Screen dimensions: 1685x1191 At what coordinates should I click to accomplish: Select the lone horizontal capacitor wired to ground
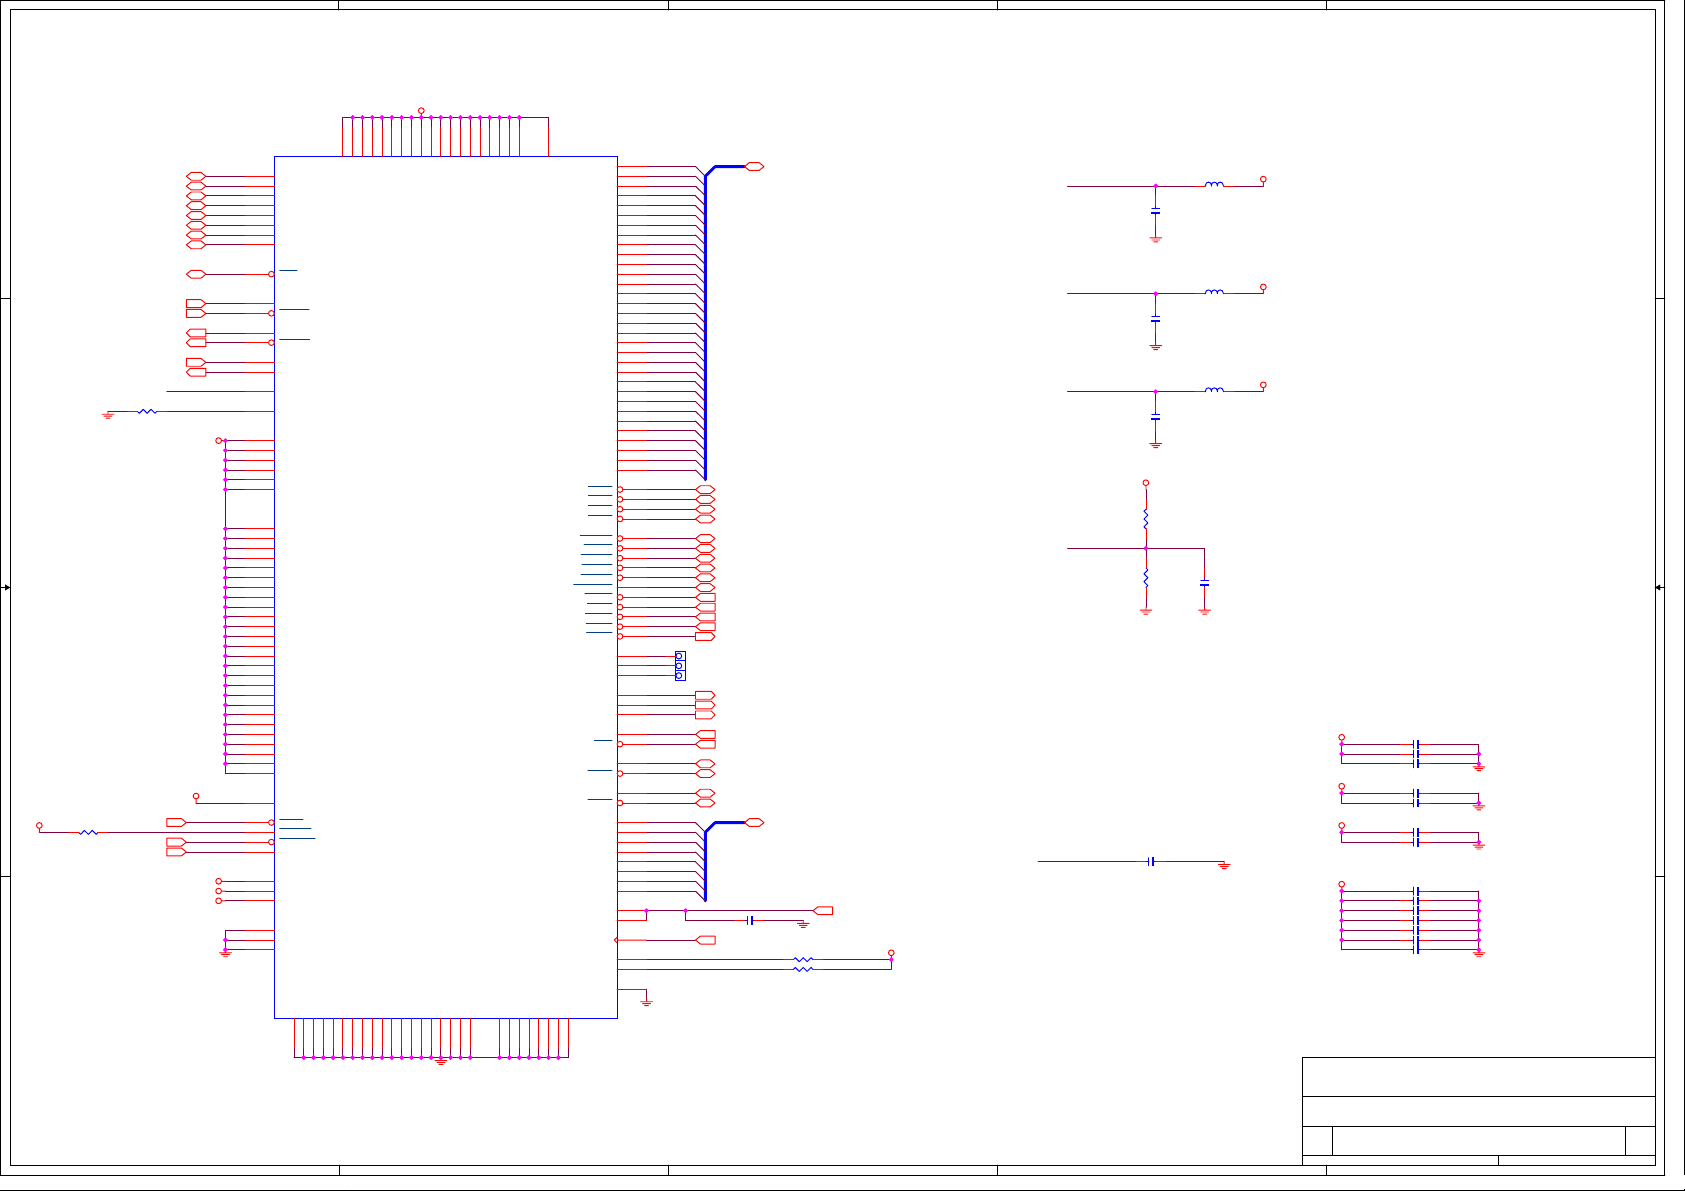(1152, 861)
